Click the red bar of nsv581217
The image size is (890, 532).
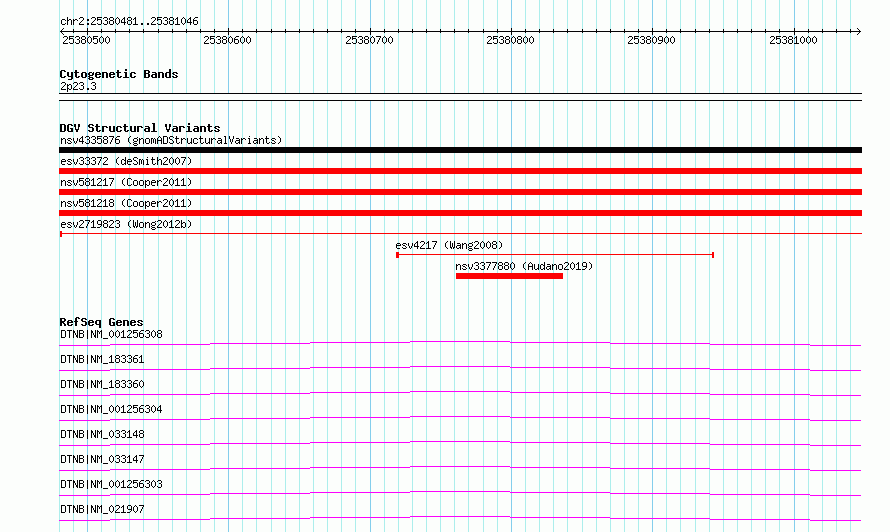(x=460, y=192)
